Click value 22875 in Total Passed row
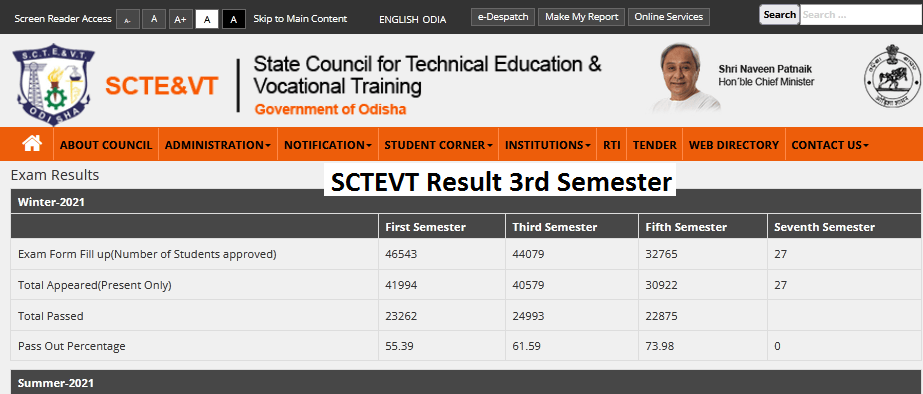Screen dimensions: 923x394 pos(661,316)
